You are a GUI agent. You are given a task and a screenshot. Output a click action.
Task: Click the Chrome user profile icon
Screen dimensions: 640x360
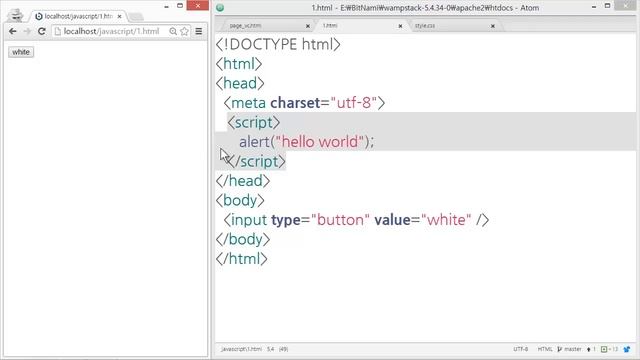tap(16, 15)
